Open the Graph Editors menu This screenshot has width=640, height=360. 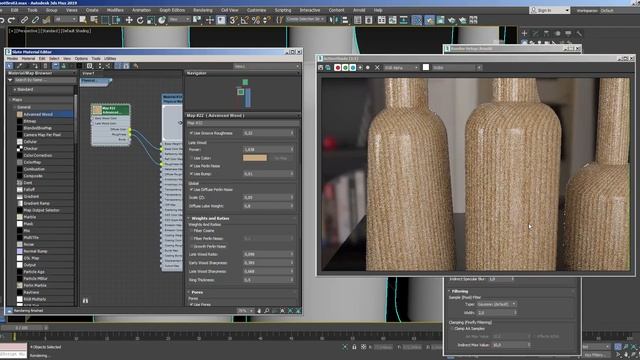[x=172, y=10]
